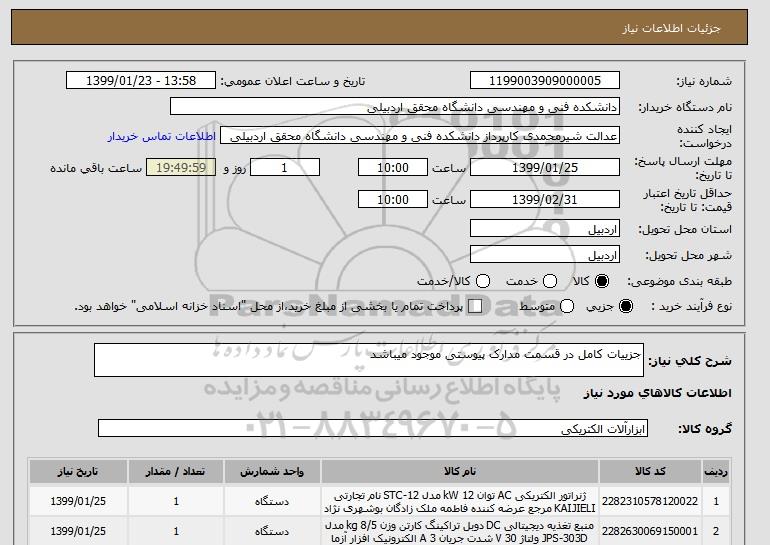770x545 pixels.
Task: Click the منبع تغذیه دیجیتالی DC product name cell
Action: point(460,531)
